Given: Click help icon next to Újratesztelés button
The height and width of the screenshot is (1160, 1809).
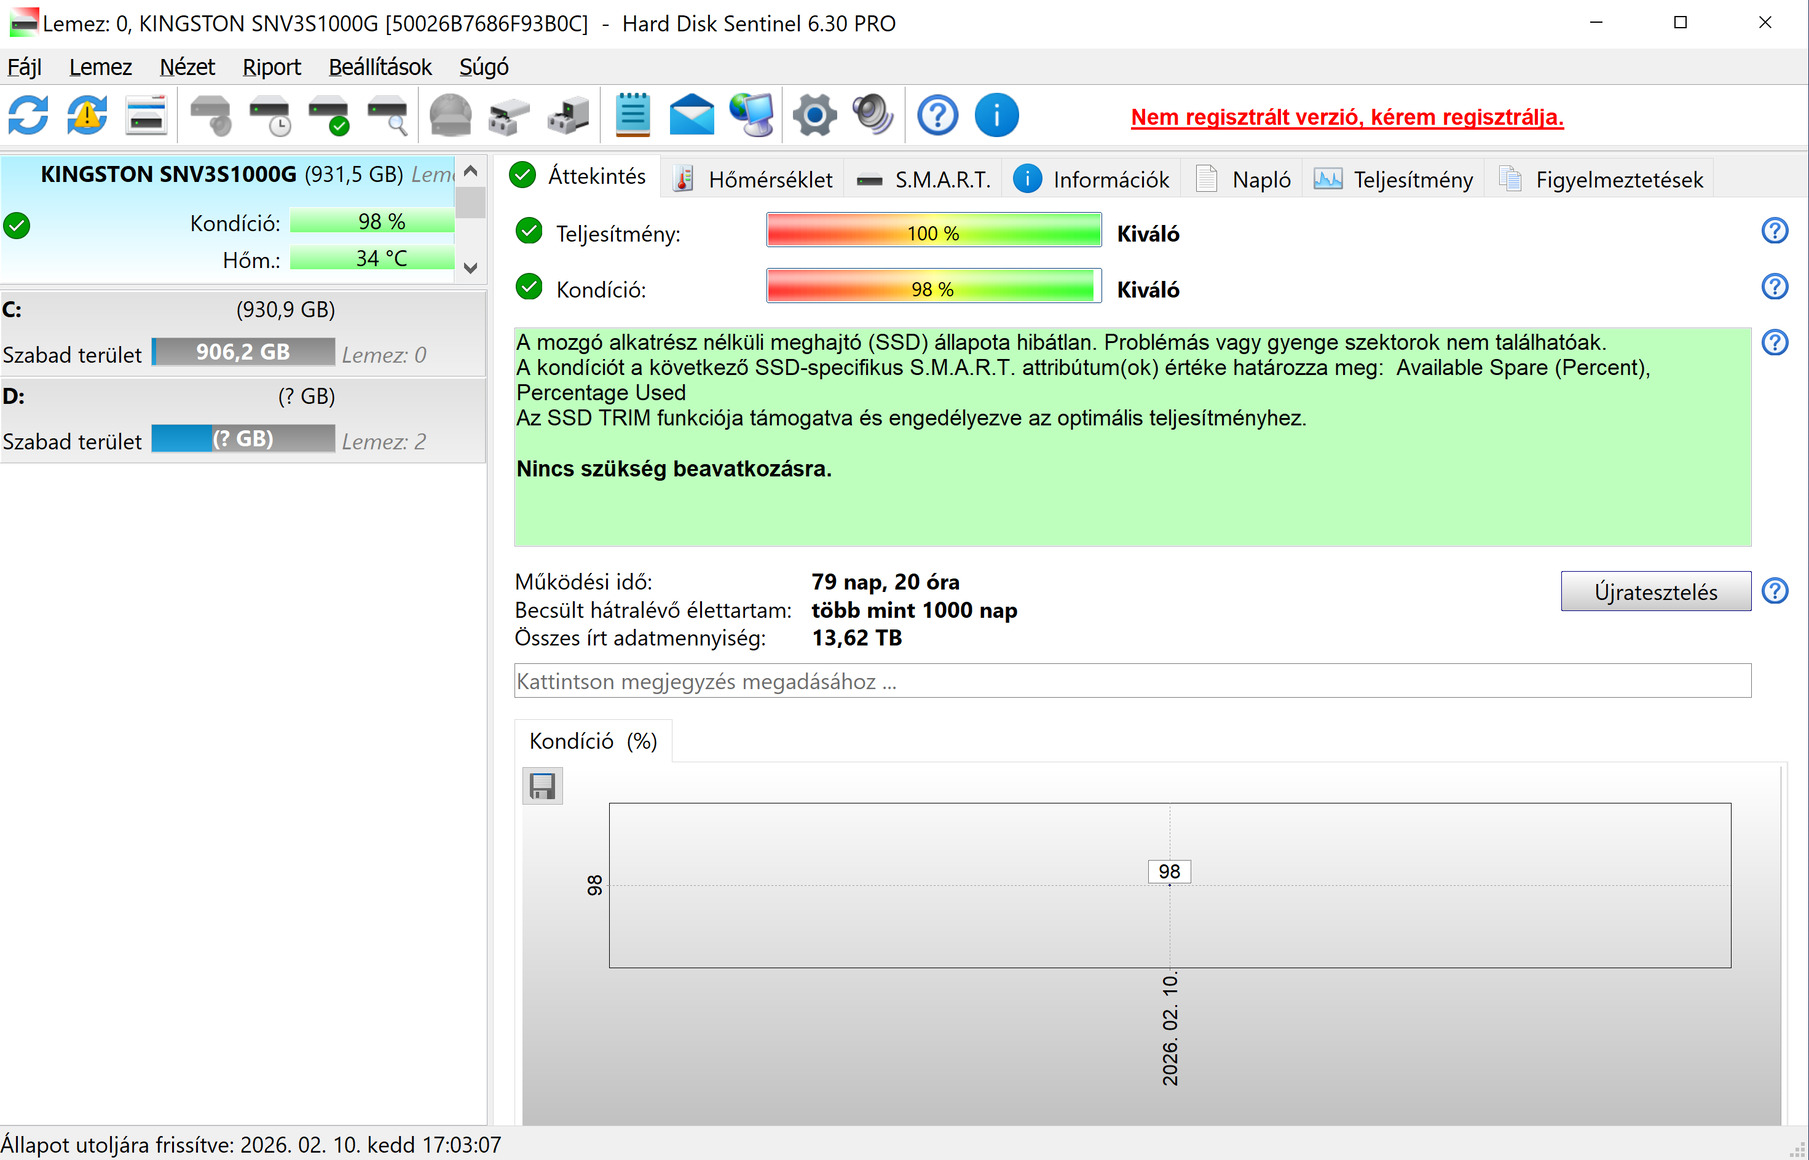Looking at the screenshot, I should (x=1775, y=591).
